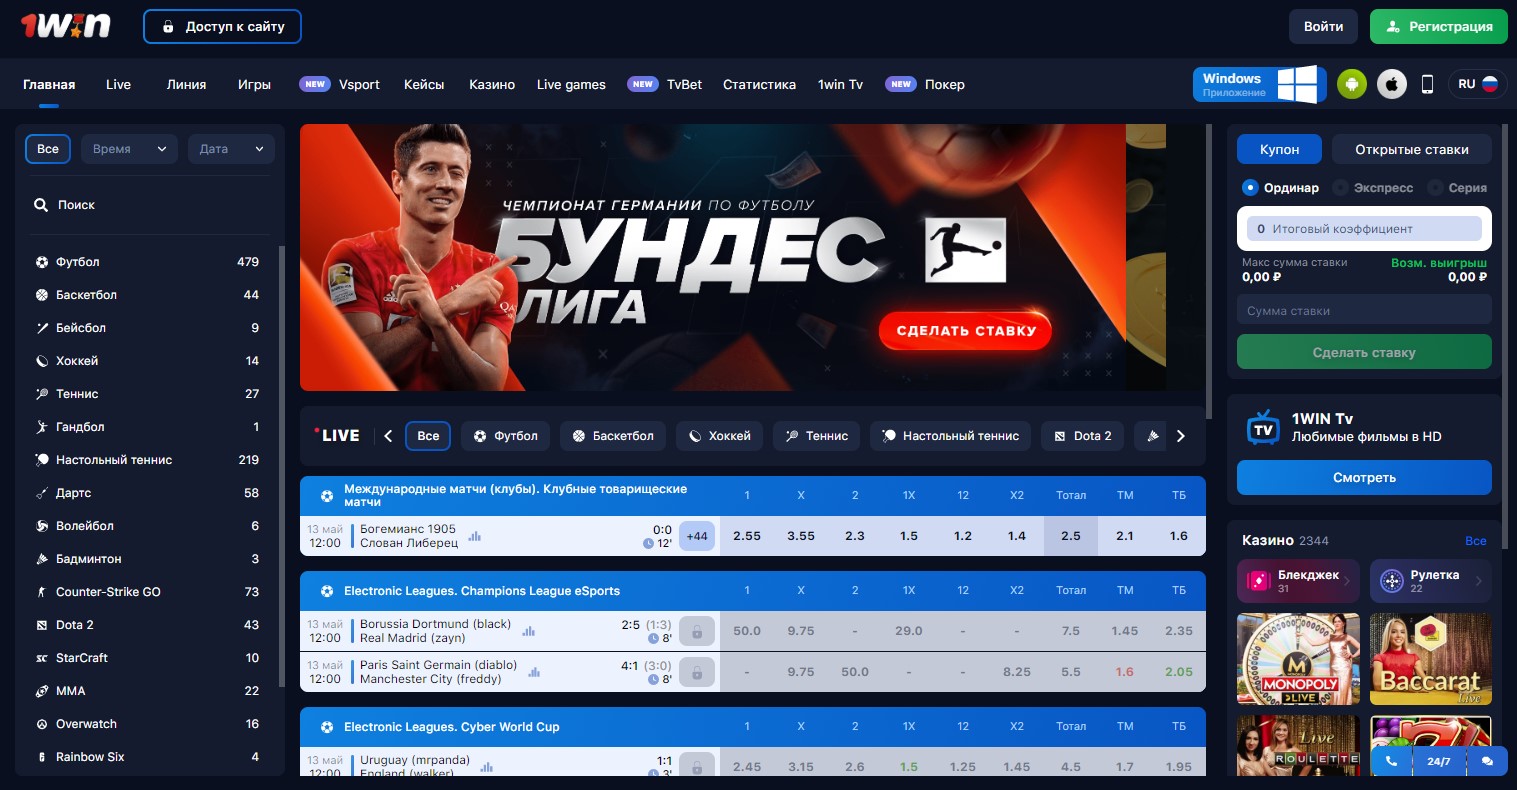The height and width of the screenshot is (790, 1517).
Task: Switch bets to Экспресс mode
Action: [x=1340, y=188]
